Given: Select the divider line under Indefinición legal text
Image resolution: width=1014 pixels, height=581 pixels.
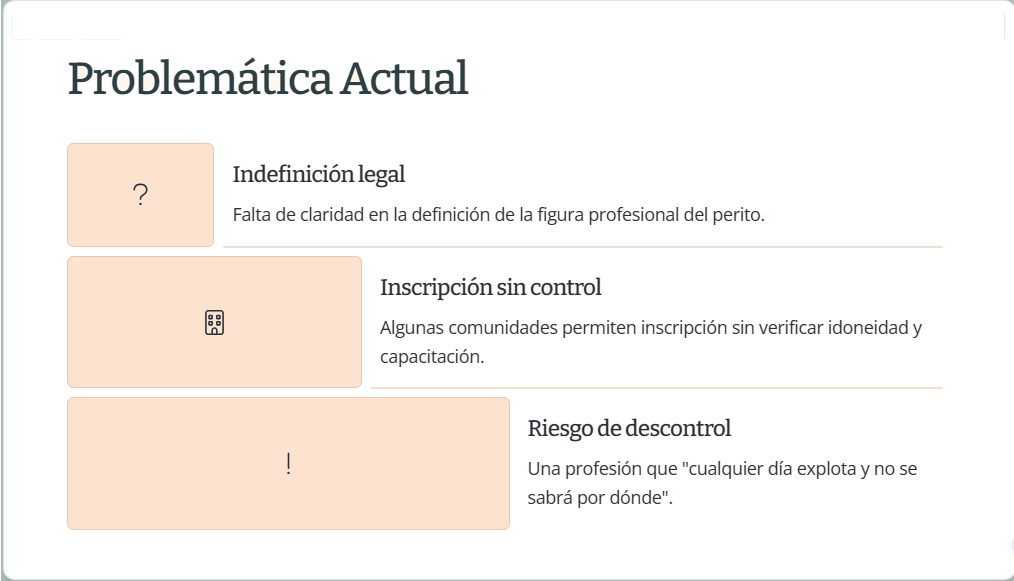Looking at the screenshot, I should [582, 246].
